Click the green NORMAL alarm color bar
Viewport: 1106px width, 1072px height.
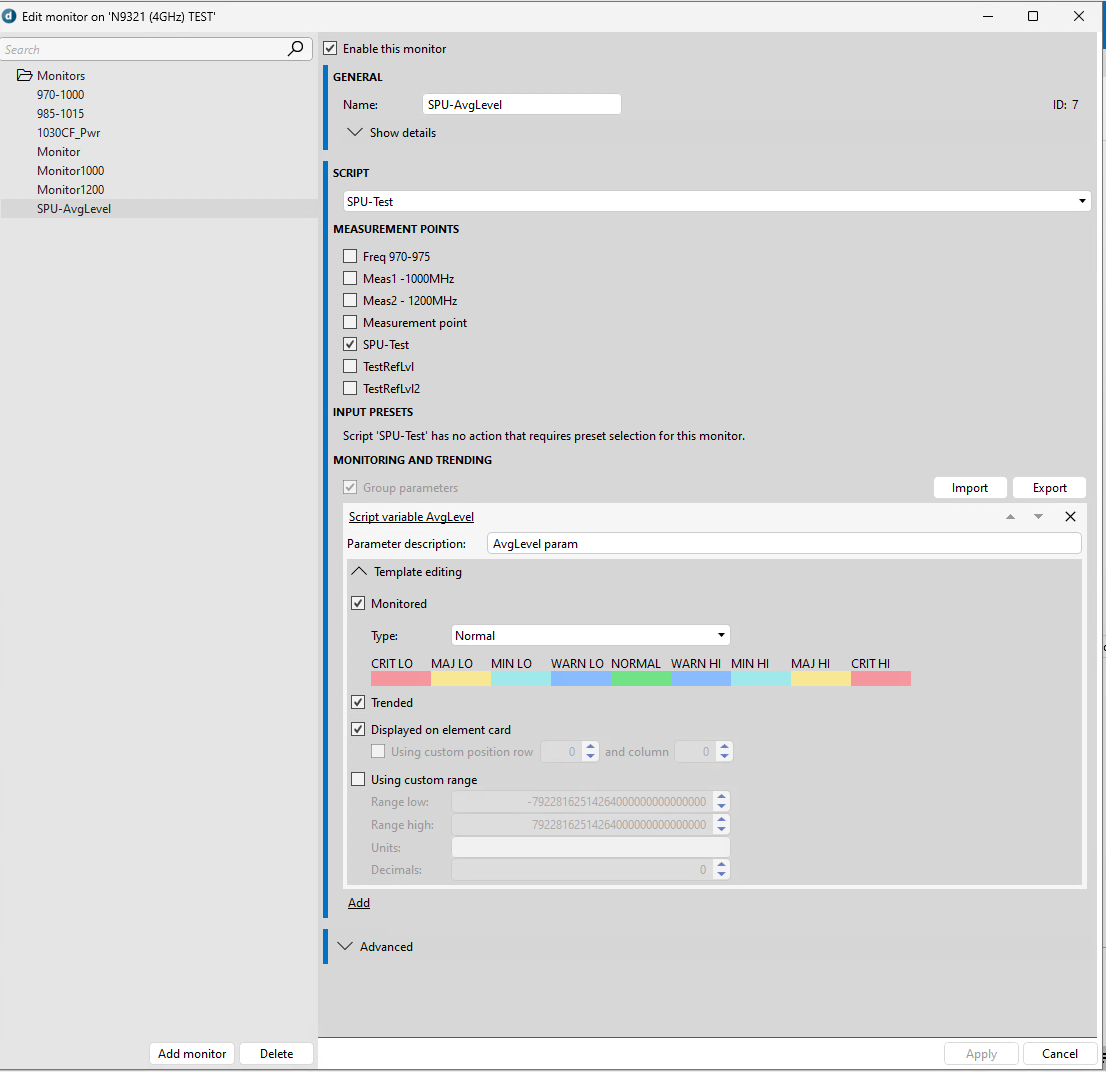[x=640, y=678]
